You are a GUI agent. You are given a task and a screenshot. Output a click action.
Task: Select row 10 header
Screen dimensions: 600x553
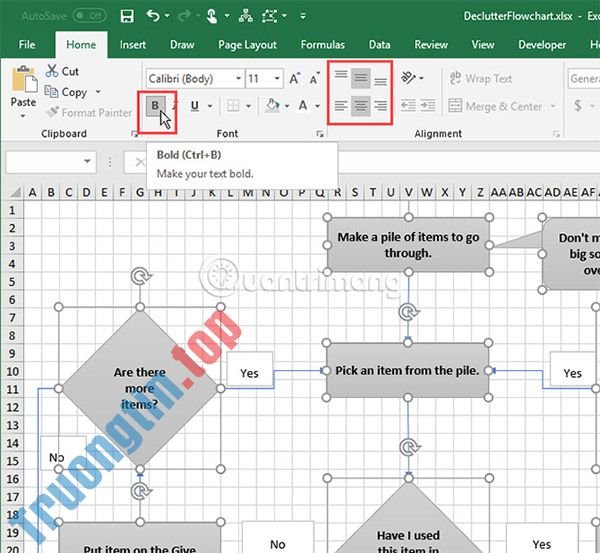pos(12,372)
